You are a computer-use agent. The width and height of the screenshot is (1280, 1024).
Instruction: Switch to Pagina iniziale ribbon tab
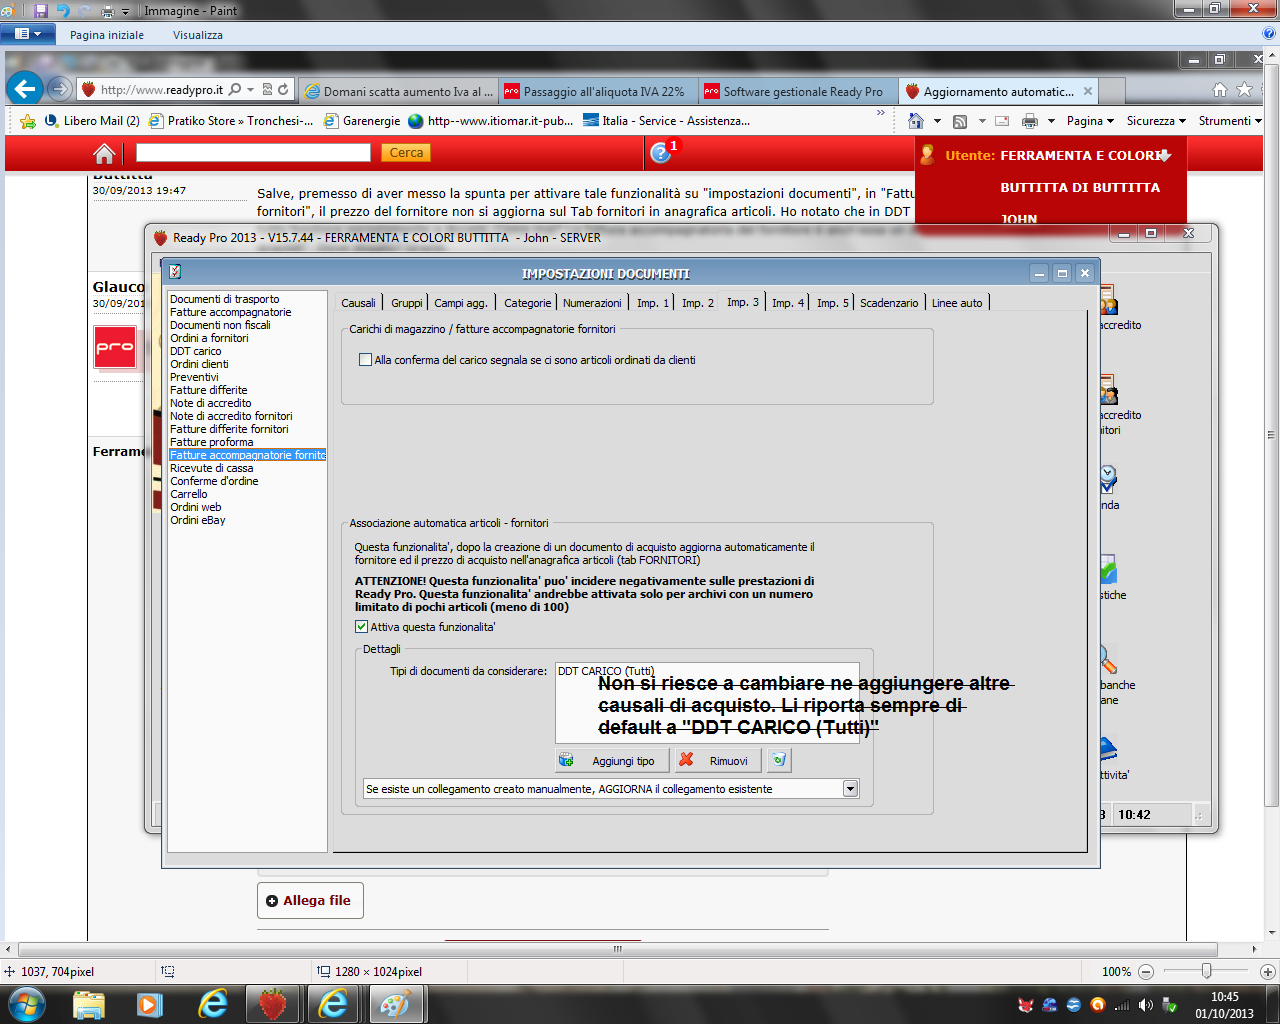(107, 35)
